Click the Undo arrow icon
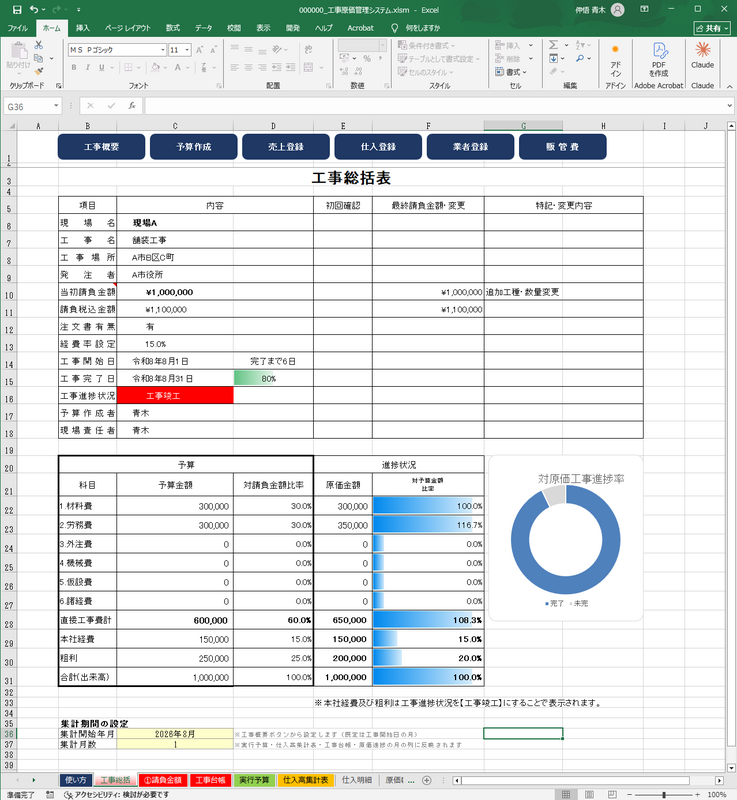The height and width of the screenshot is (800, 737). tap(34, 10)
